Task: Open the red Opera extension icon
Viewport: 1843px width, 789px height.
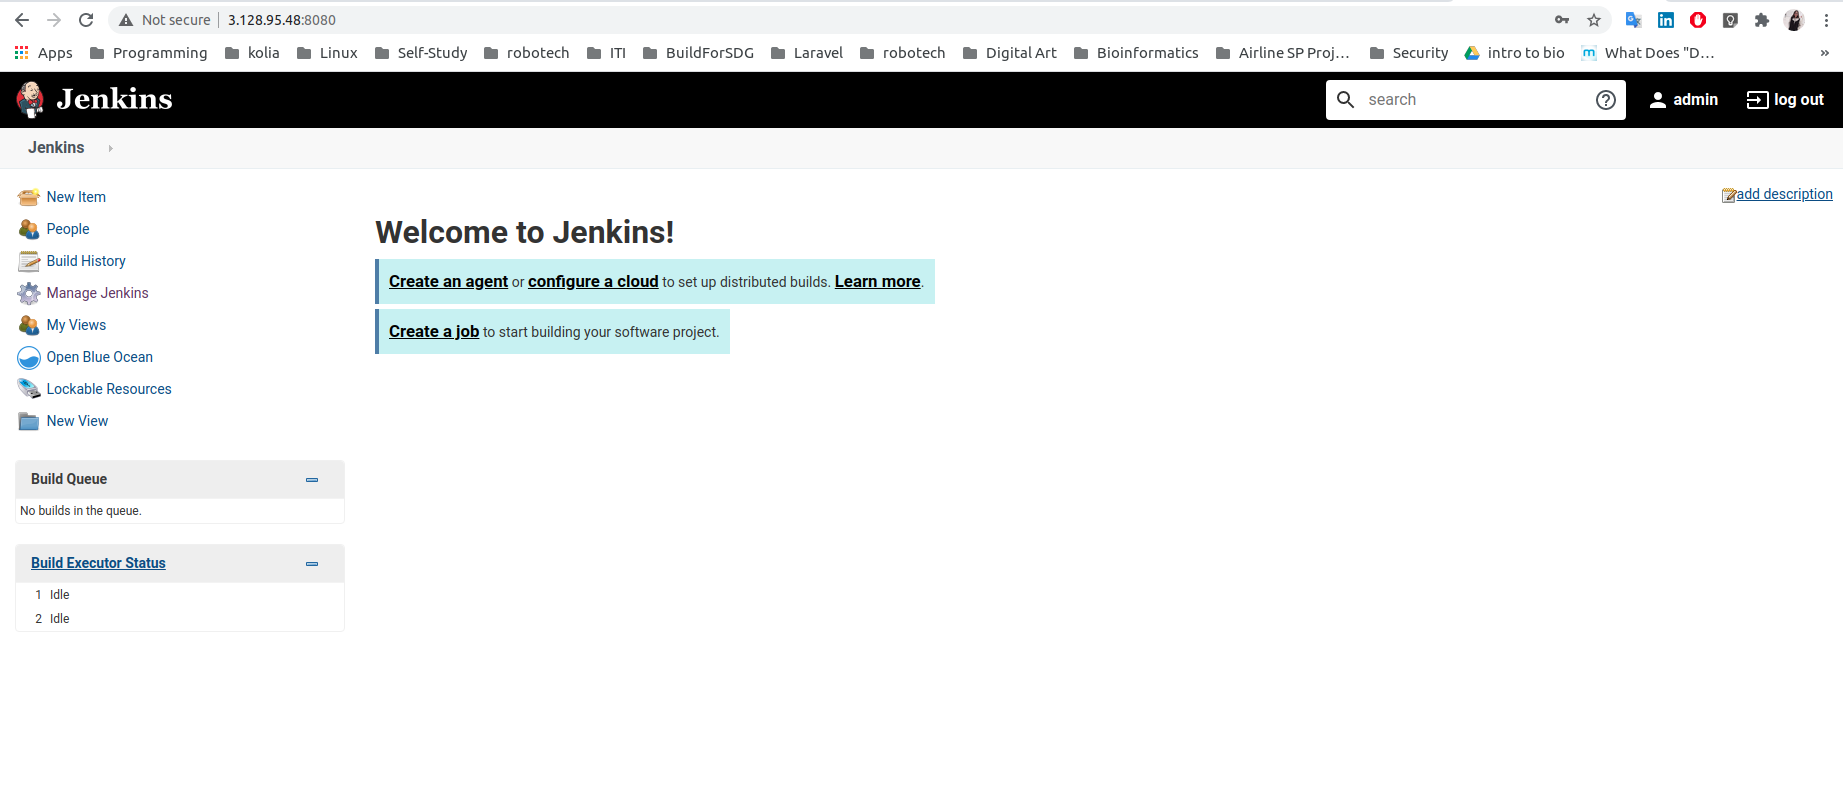Action: [x=1698, y=20]
